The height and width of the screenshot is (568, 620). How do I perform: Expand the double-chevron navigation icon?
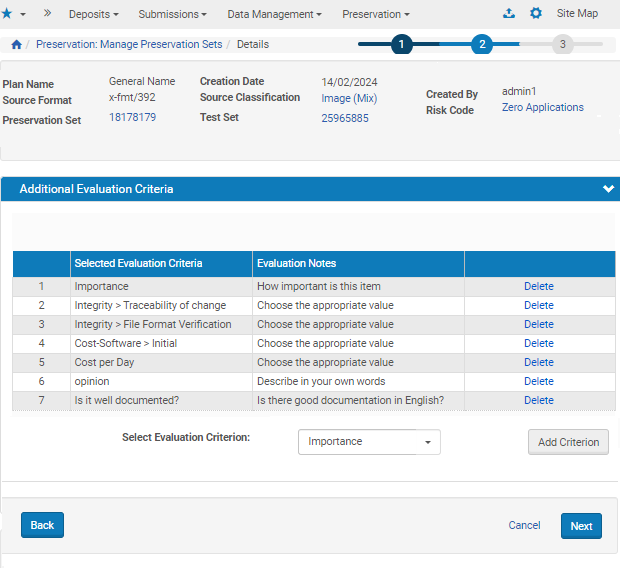[x=47, y=14]
